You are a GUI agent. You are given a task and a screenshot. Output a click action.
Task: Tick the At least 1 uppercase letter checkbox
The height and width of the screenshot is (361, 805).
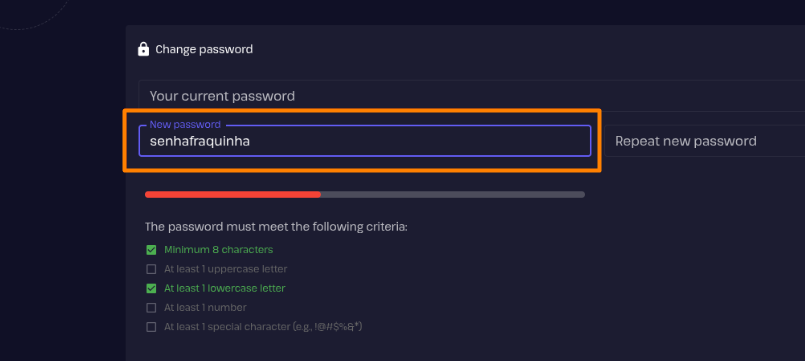tap(151, 269)
